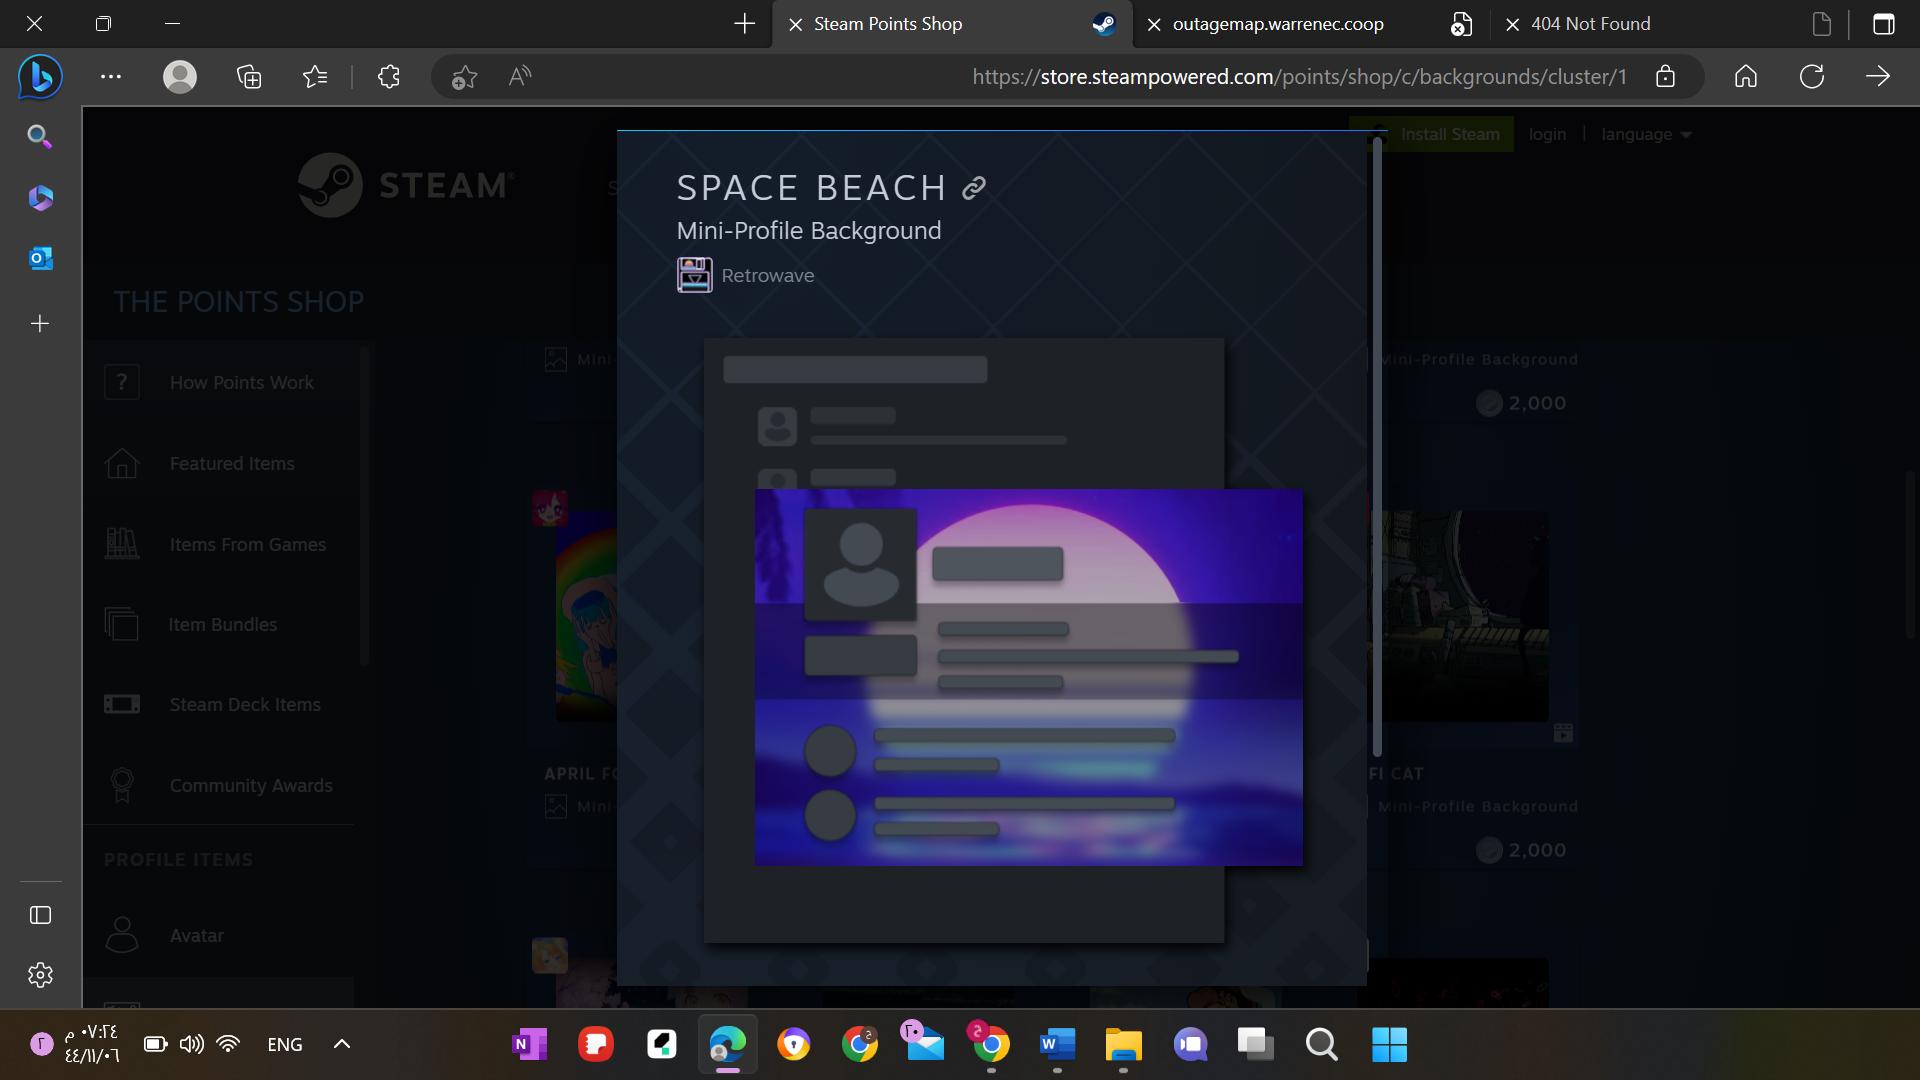
Task: Click the modal dialog scrollbar
Action: click(1377, 448)
